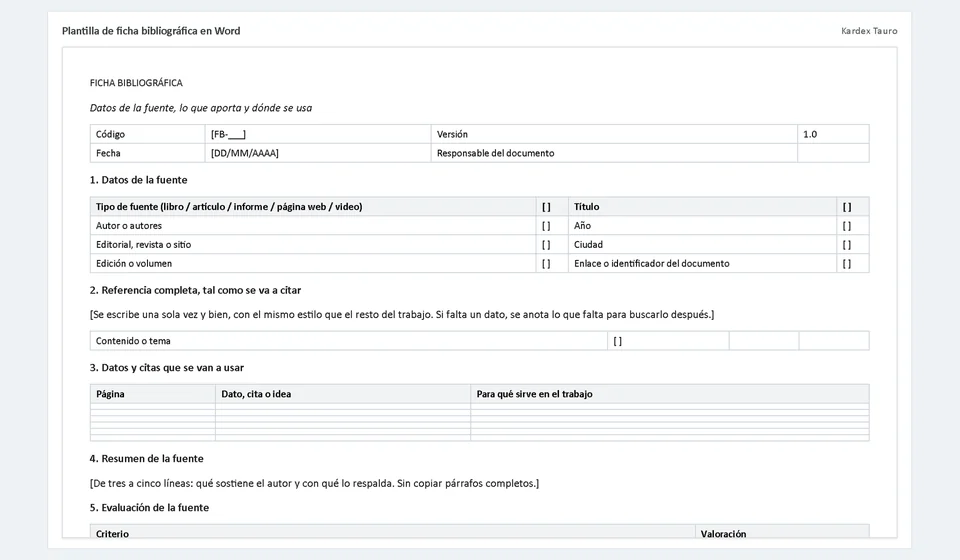Click the 'Editorial, revista o sitio' cell
This screenshot has height=560, width=960.
[x=313, y=245]
